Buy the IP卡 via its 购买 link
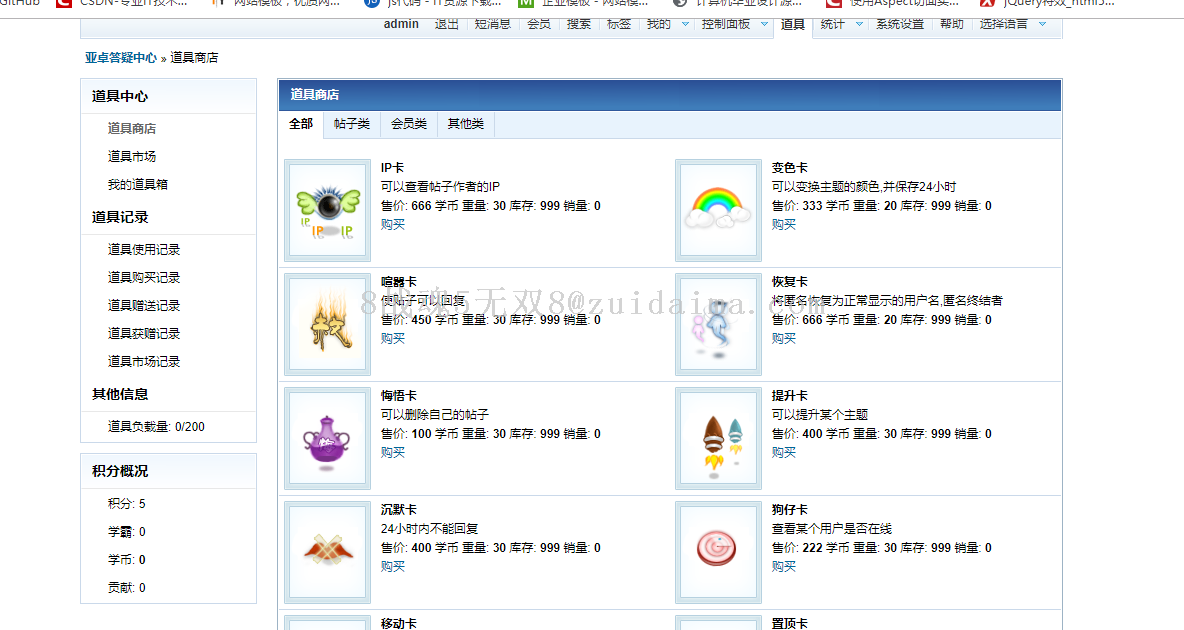The height and width of the screenshot is (630, 1184). point(393,224)
